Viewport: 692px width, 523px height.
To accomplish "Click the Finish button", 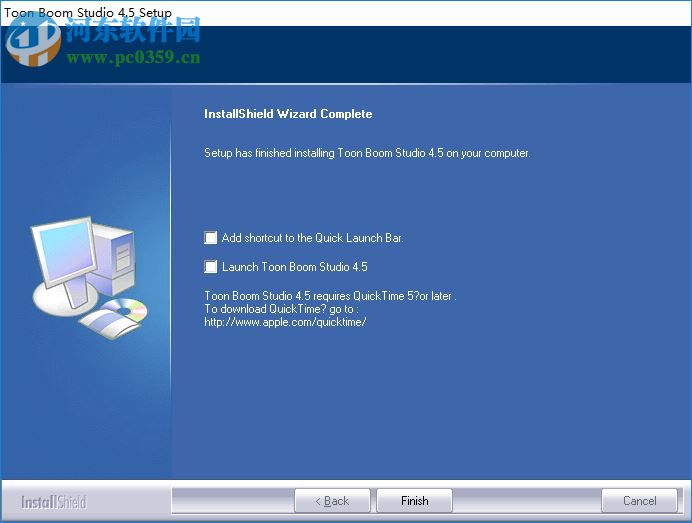I will (x=414, y=501).
